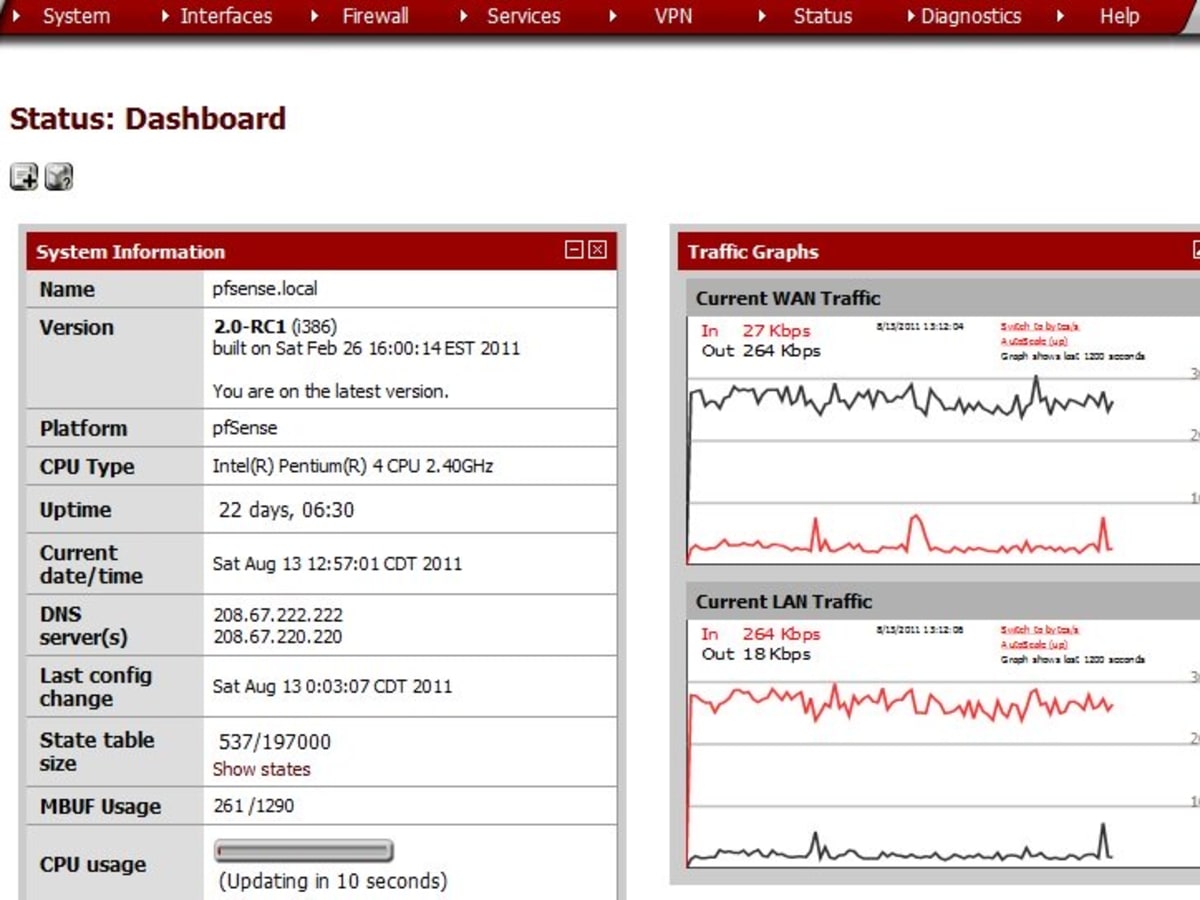Click the 'Current date/time' row label
This screenshot has height=900, width=1200.
coord(91,564)
